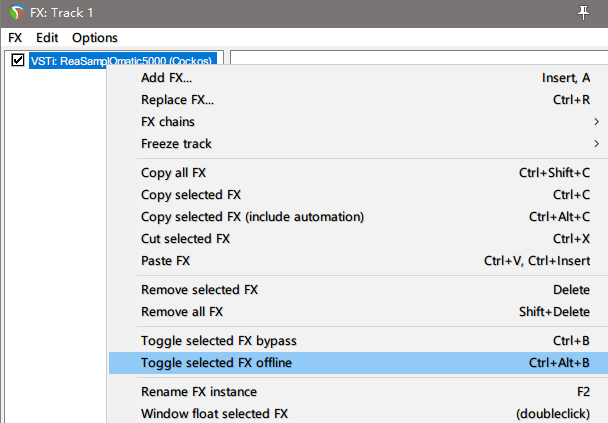Click the REAPER logo icon in title bar
This screenshot has height=423, width=608.
17,12
